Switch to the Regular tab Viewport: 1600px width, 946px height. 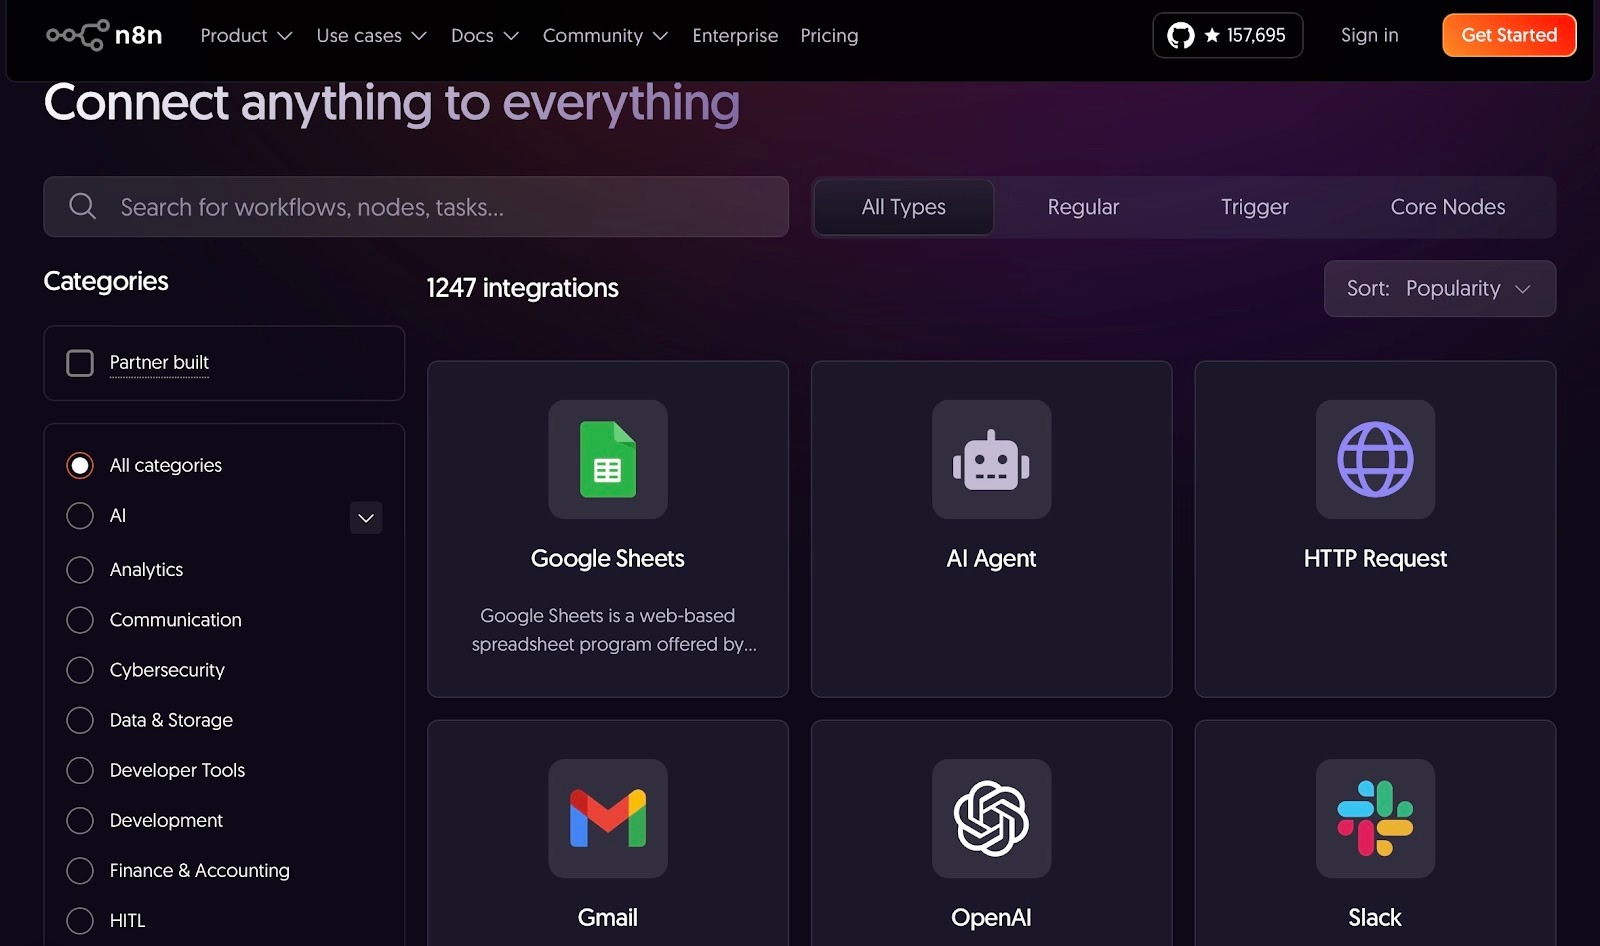point(1083,207)
